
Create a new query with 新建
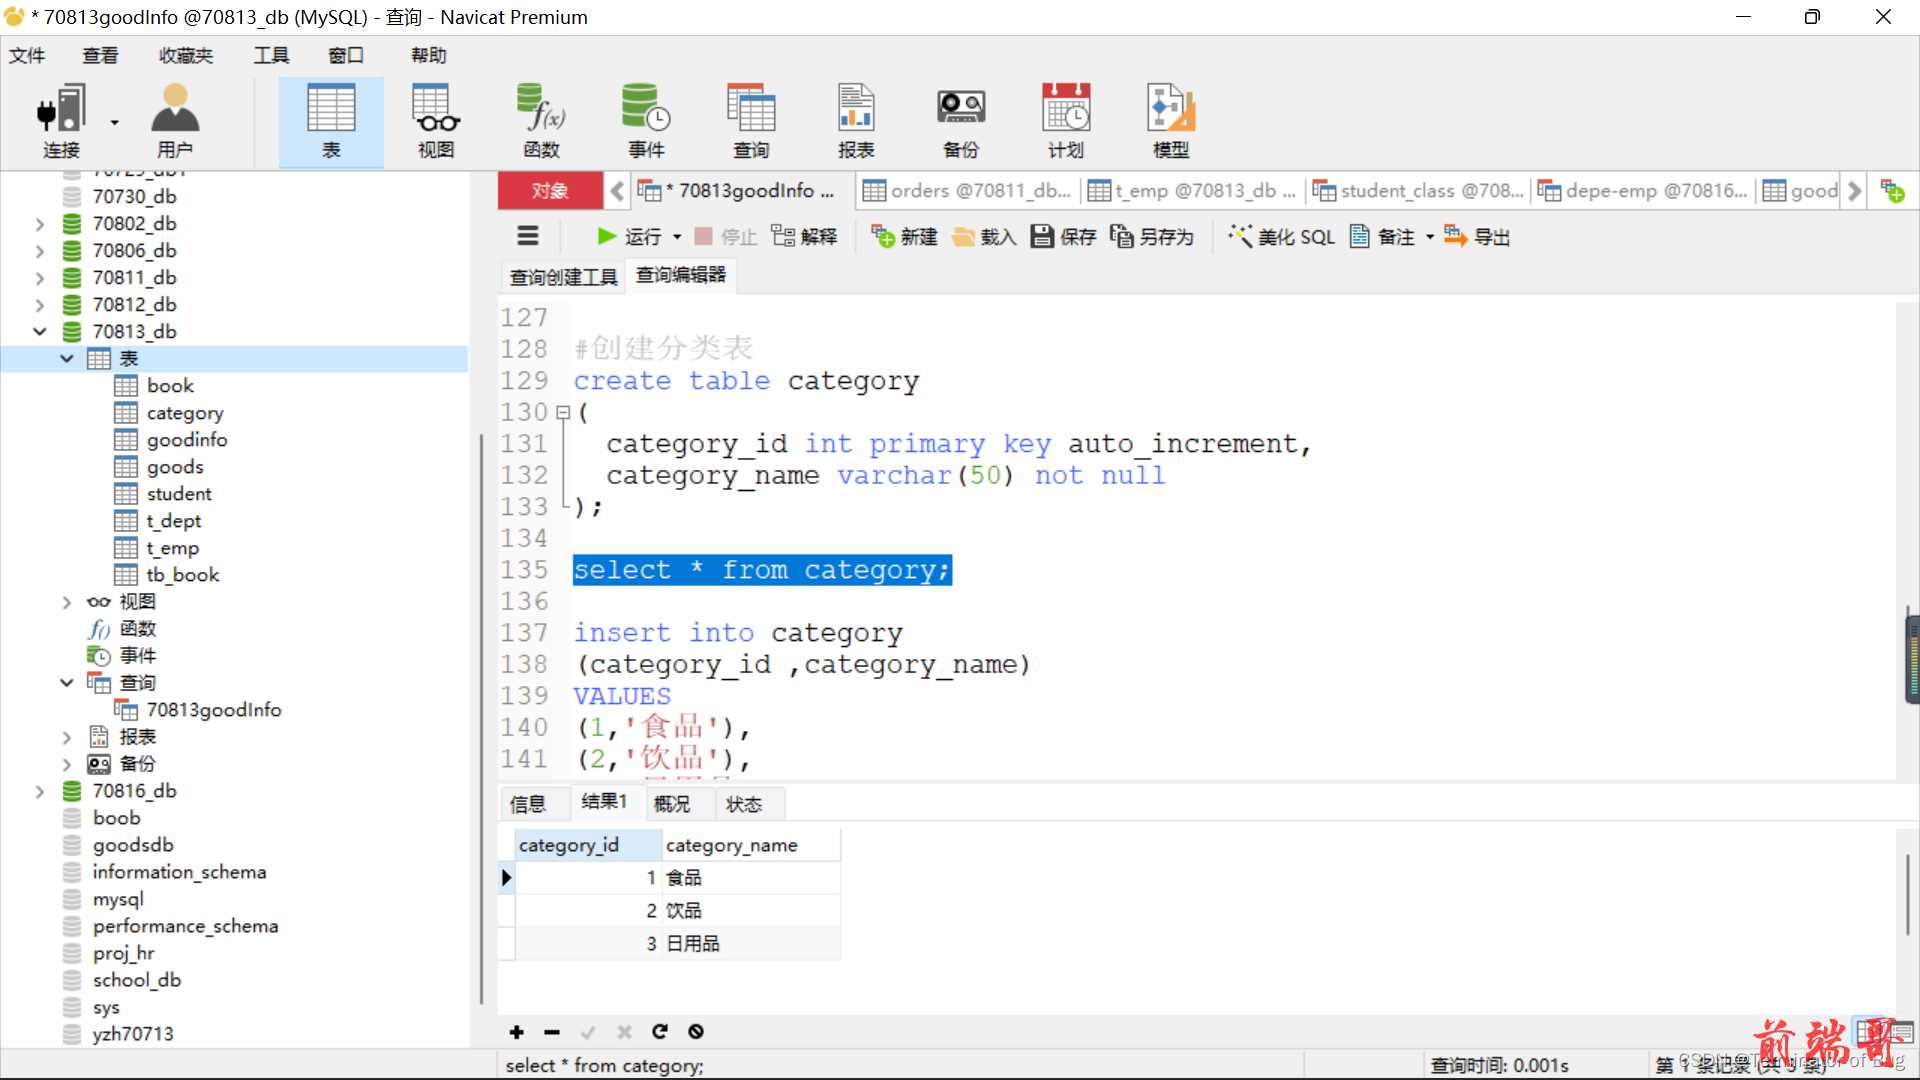[904, 236]
